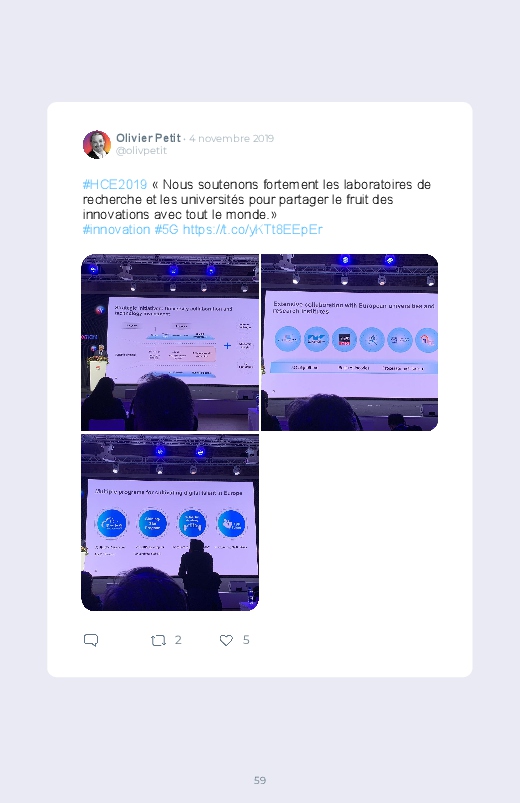This screenshot has width=520, height=803.
Task: Click the page number 59
Action: pyautogui.click(x=260, y=780)
